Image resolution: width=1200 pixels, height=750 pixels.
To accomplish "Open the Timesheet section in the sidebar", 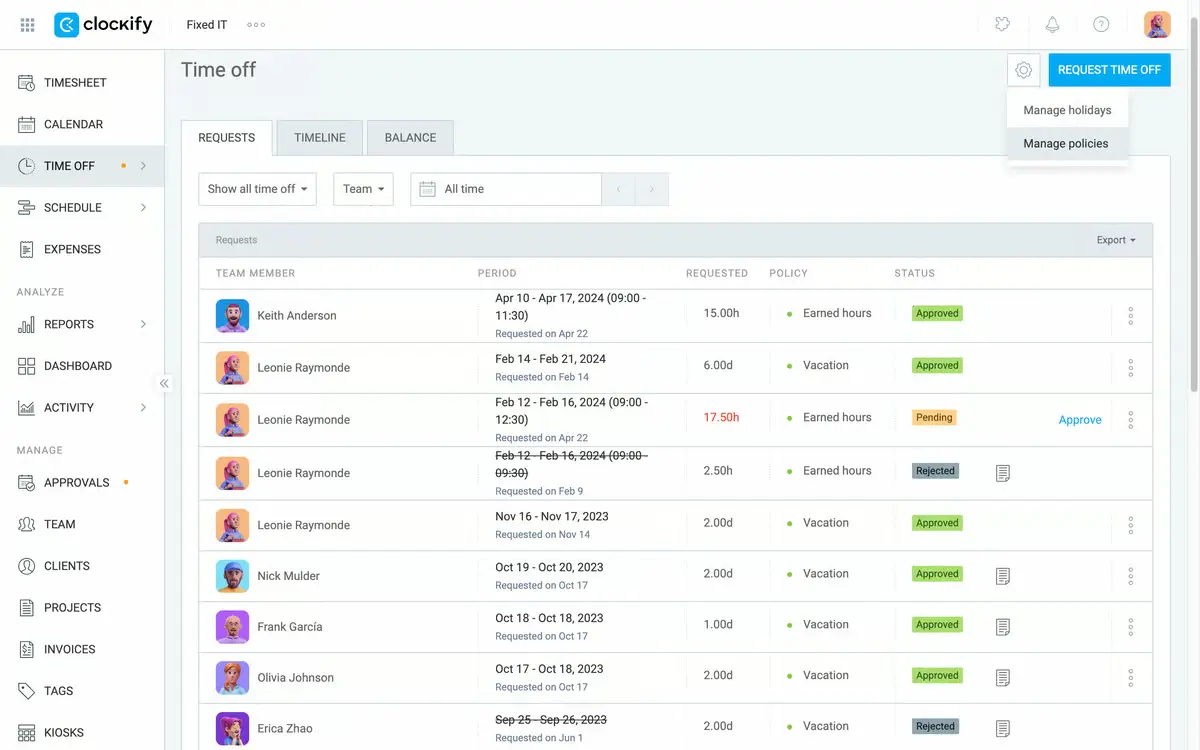I will tap(75, 82).
